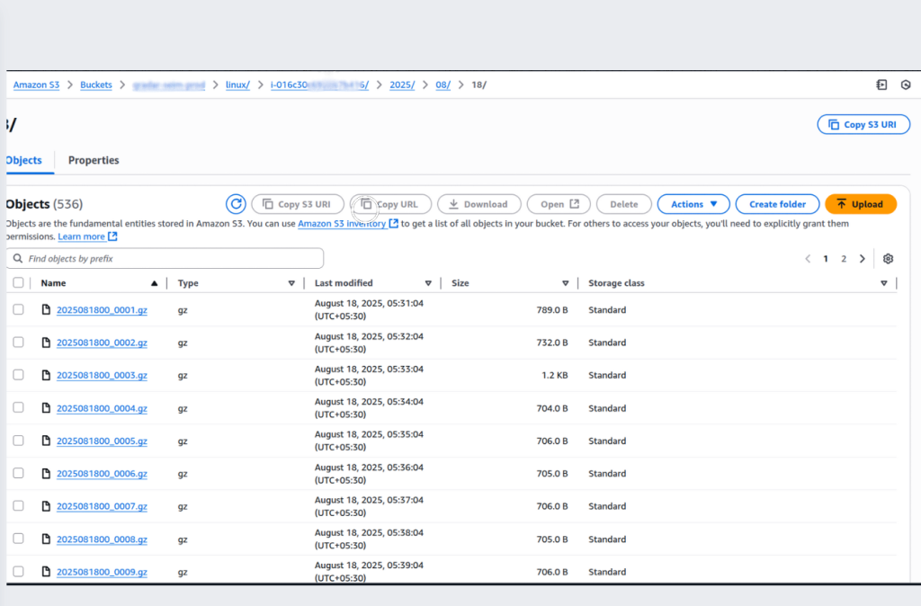Go to Buckets breadcrumb
The image size is (921, 606).
pyautogui.click(x=96, y=85)
